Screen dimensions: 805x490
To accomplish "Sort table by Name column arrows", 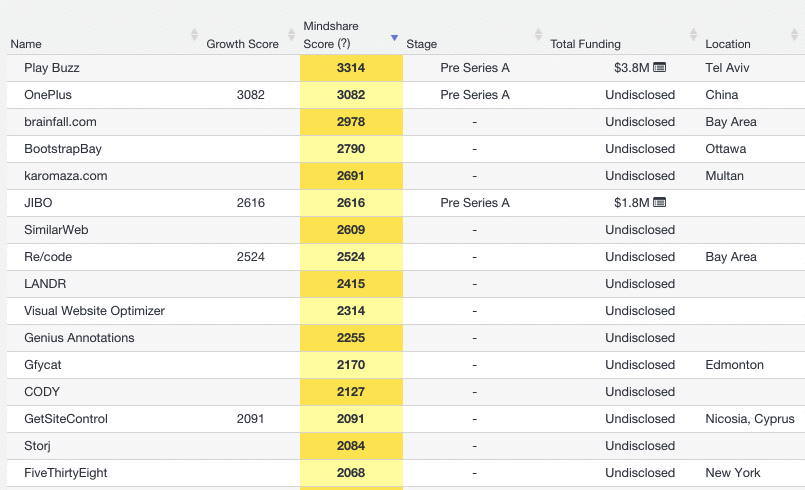I will pyautogui.click(x=194, y=34).
